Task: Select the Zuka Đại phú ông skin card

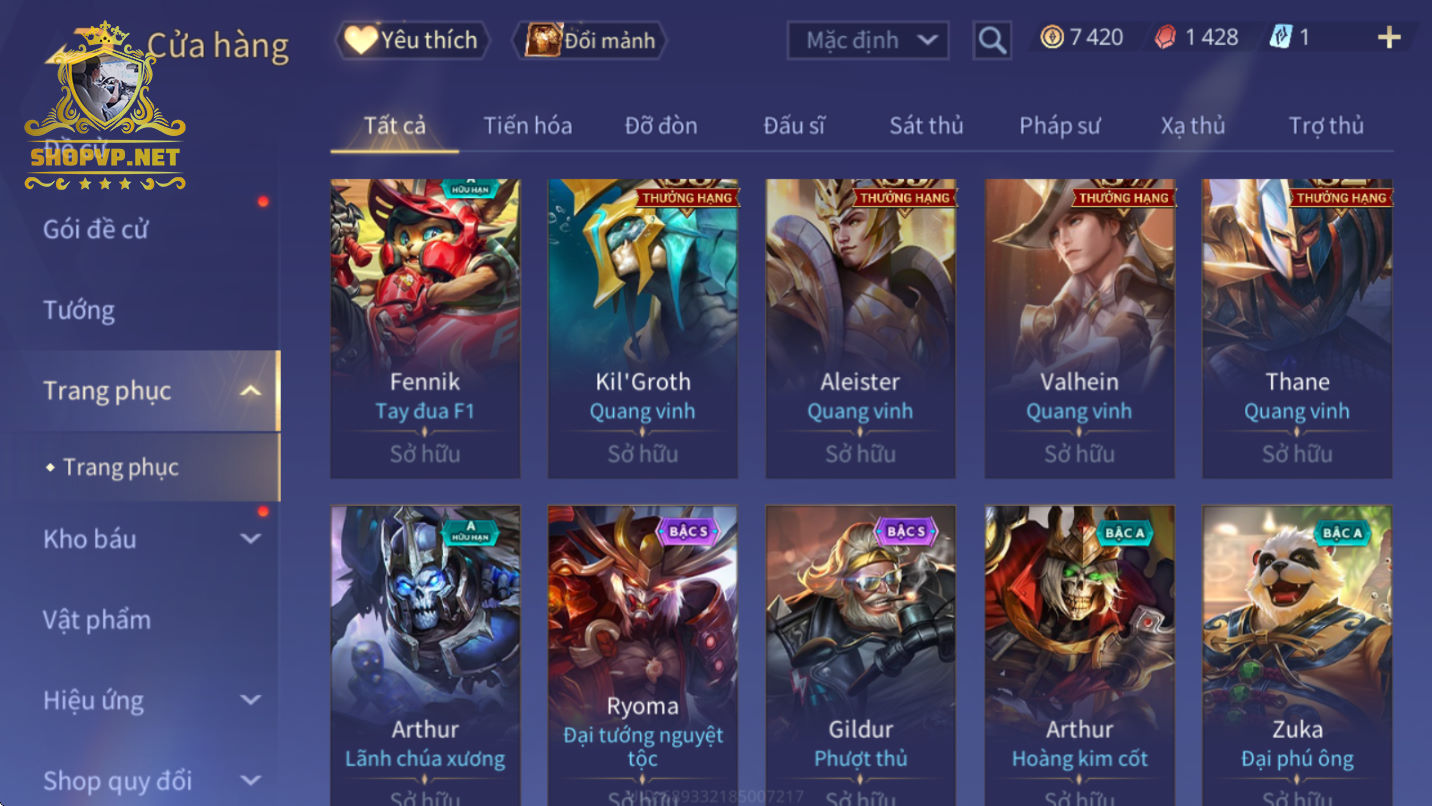Action: (x=1297, y=656)
